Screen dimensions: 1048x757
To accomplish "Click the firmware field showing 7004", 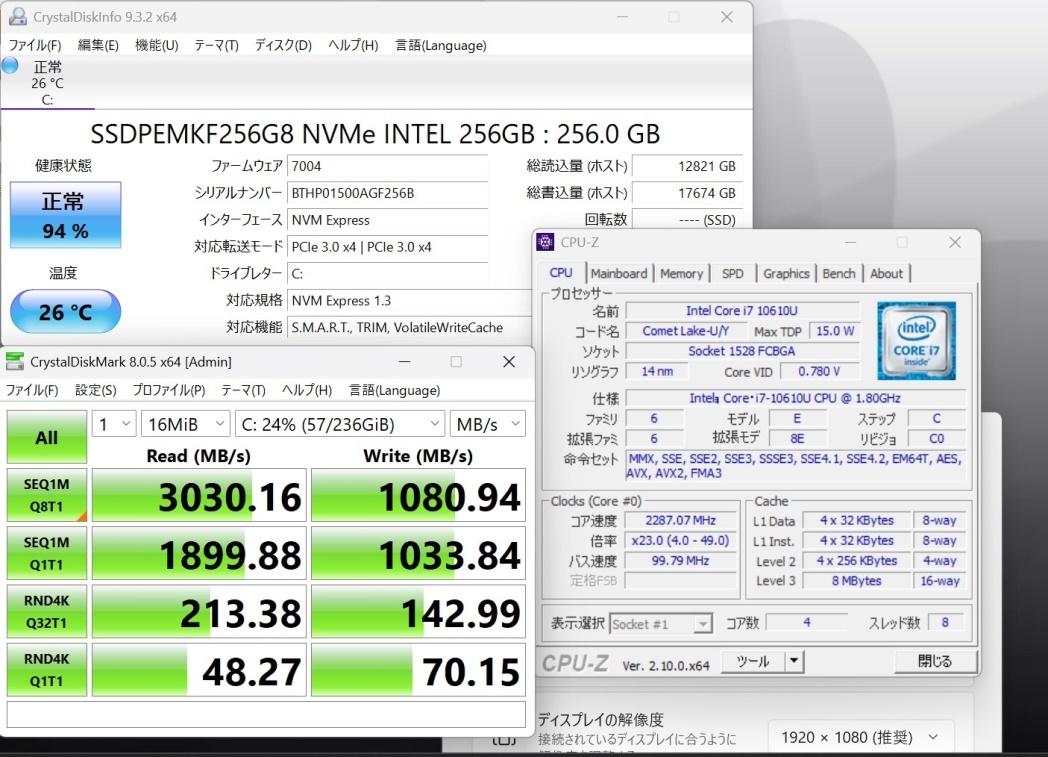I will coord(388,166).
